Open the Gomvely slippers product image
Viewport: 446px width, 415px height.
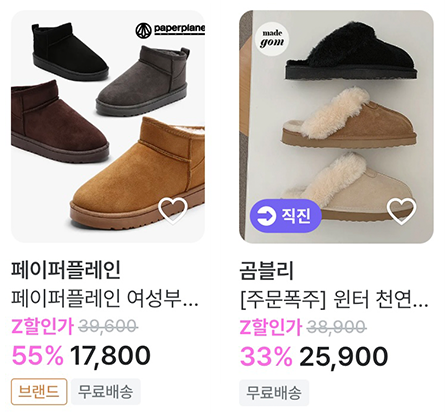click(336, 126)
